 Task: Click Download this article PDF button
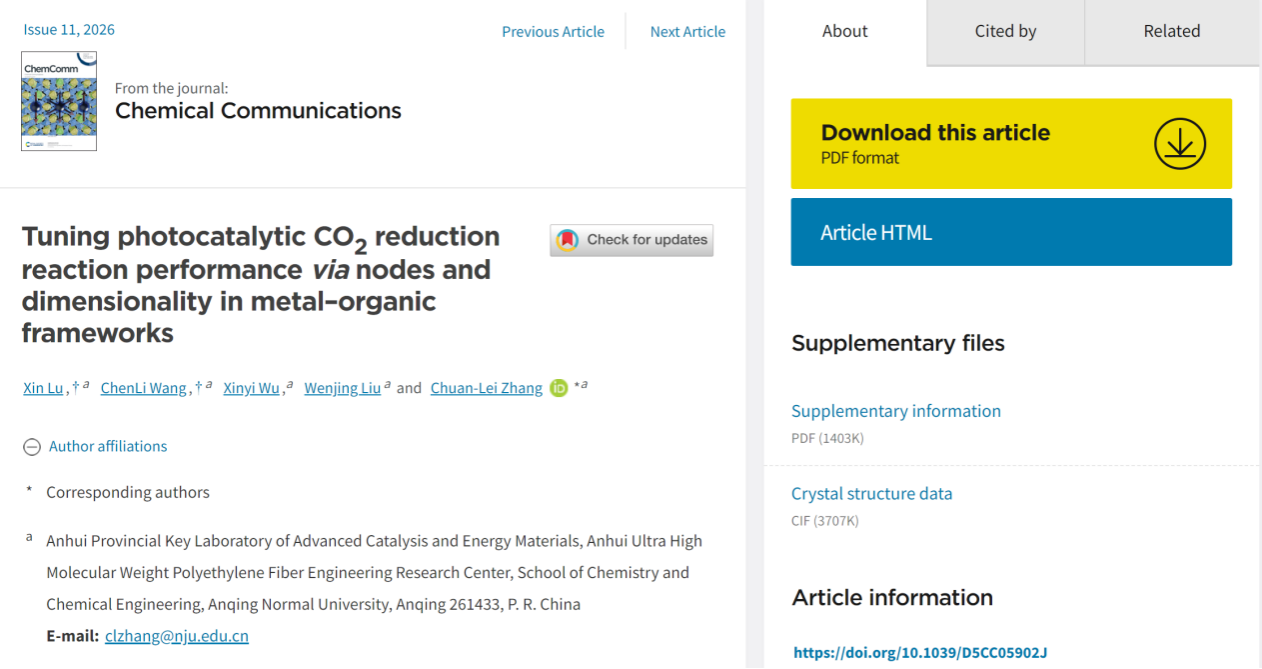point(1011,144)
